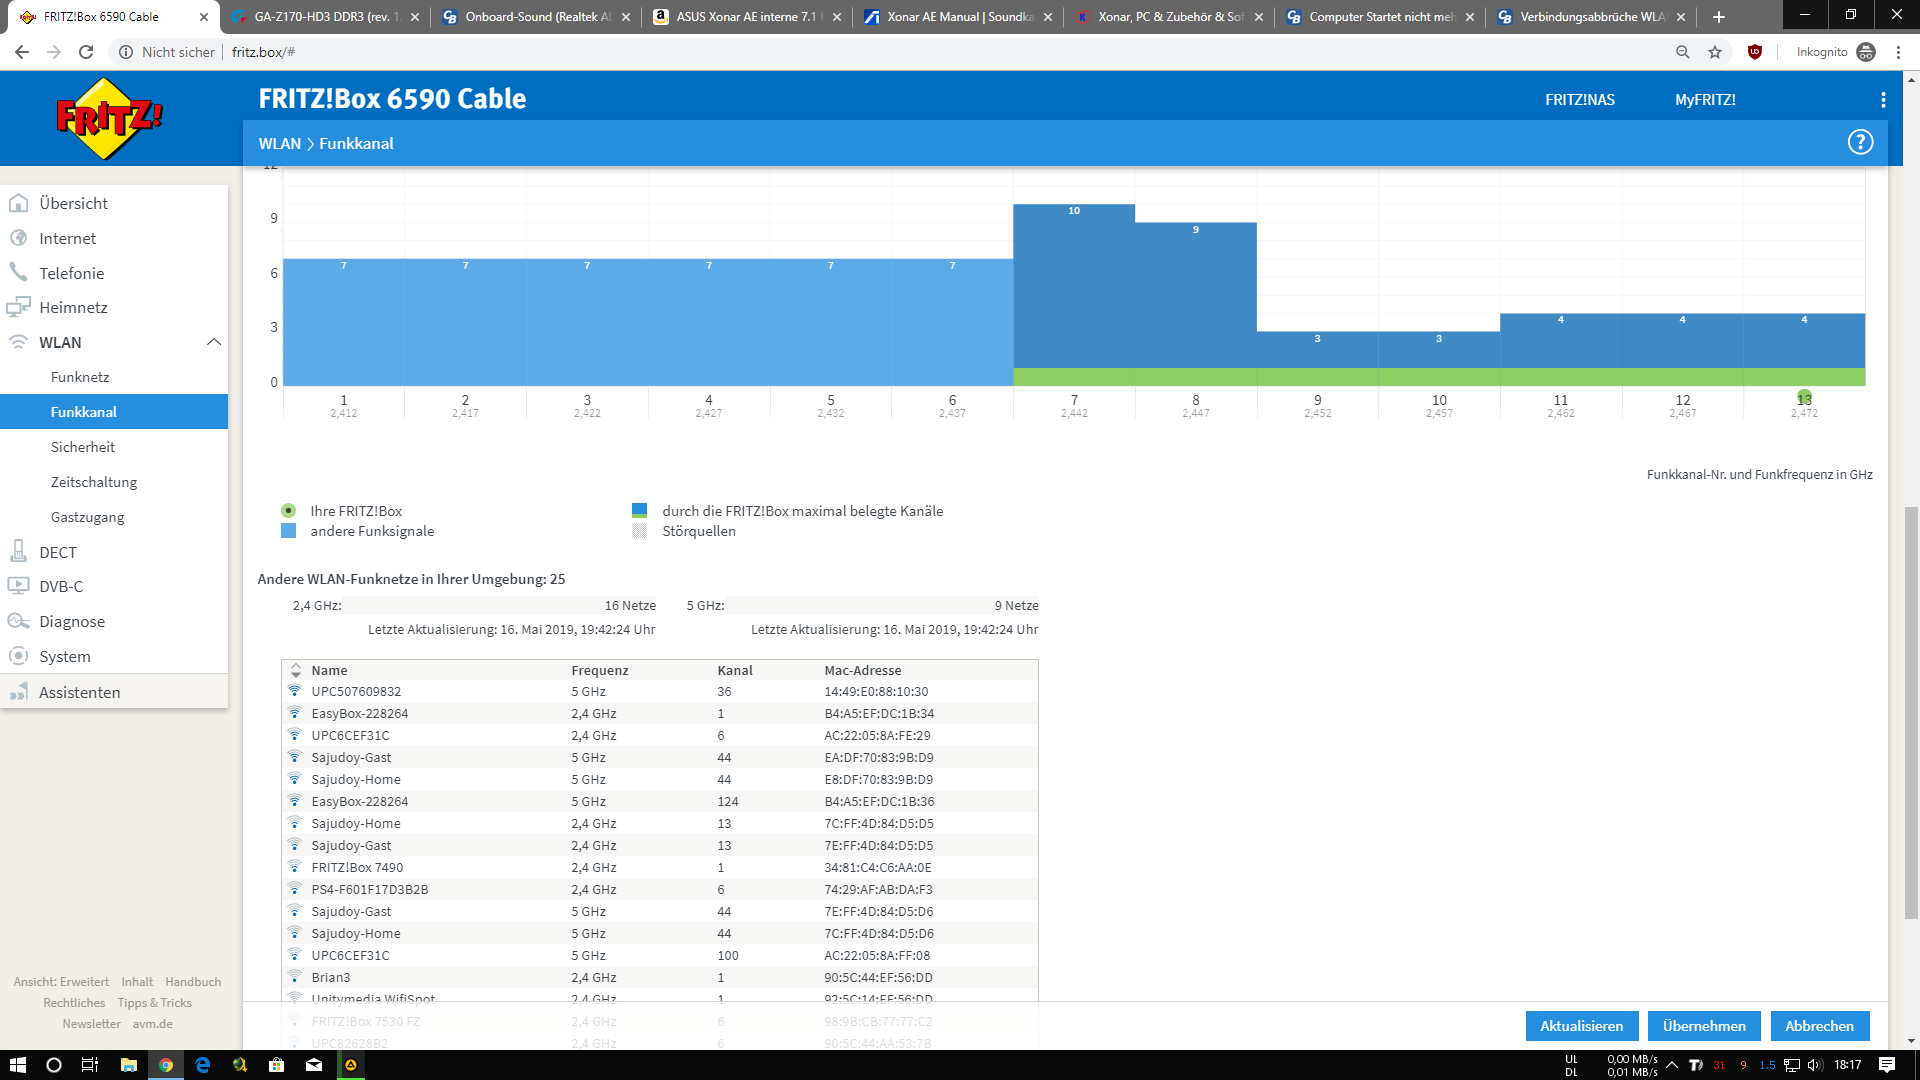Image resolution: width=1920 pixels, height=1080 pixels.
Task: Close the Onboard-Sound browser tab
Action: click(x=626, y=17)
